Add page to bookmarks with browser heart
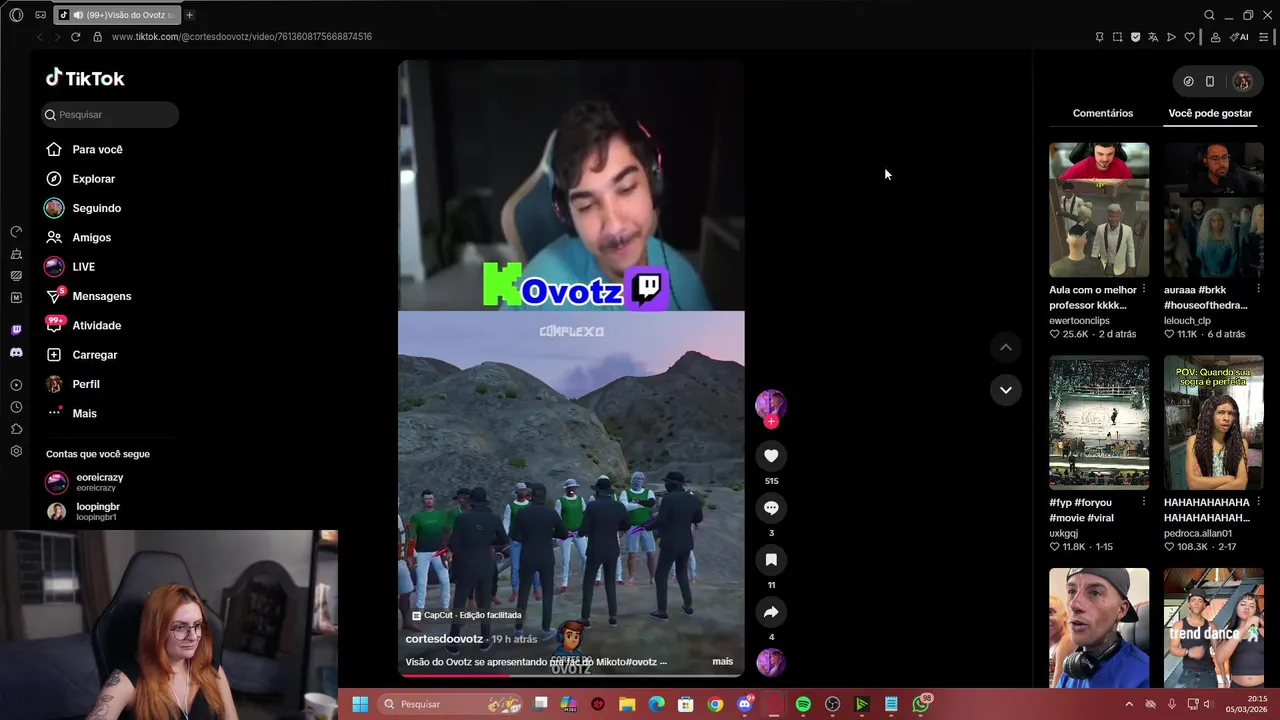The height and width of the screenshot is (720, 1280). coord(1189,37)
